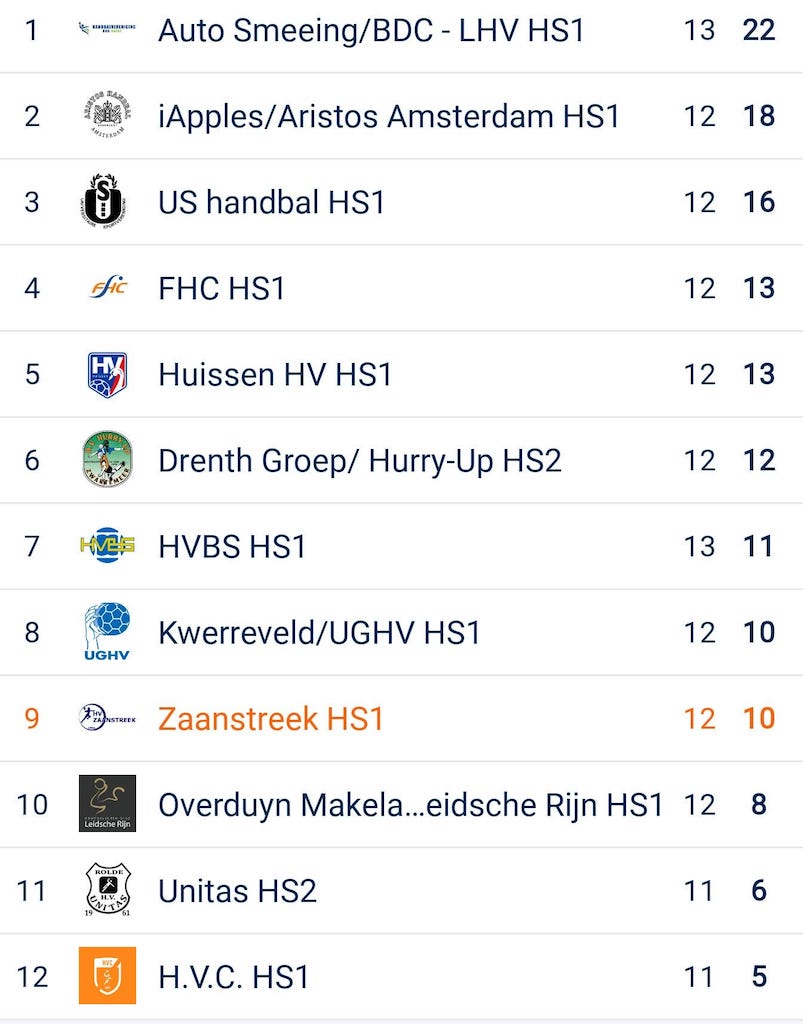Screen dimensions: 803x1024
Task: Tap rank number 12 for H.V.C.
Action: click(32, 976)
